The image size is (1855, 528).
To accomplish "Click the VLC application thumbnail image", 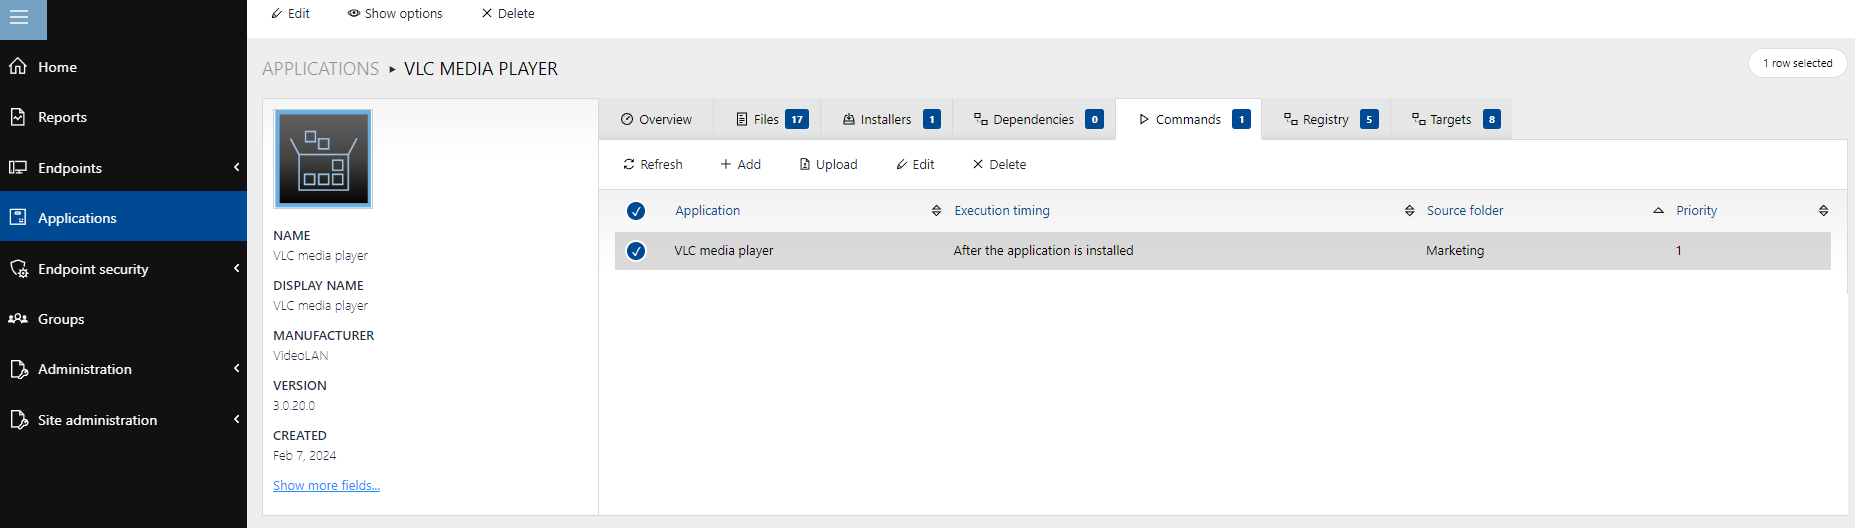I will (323, 159).
